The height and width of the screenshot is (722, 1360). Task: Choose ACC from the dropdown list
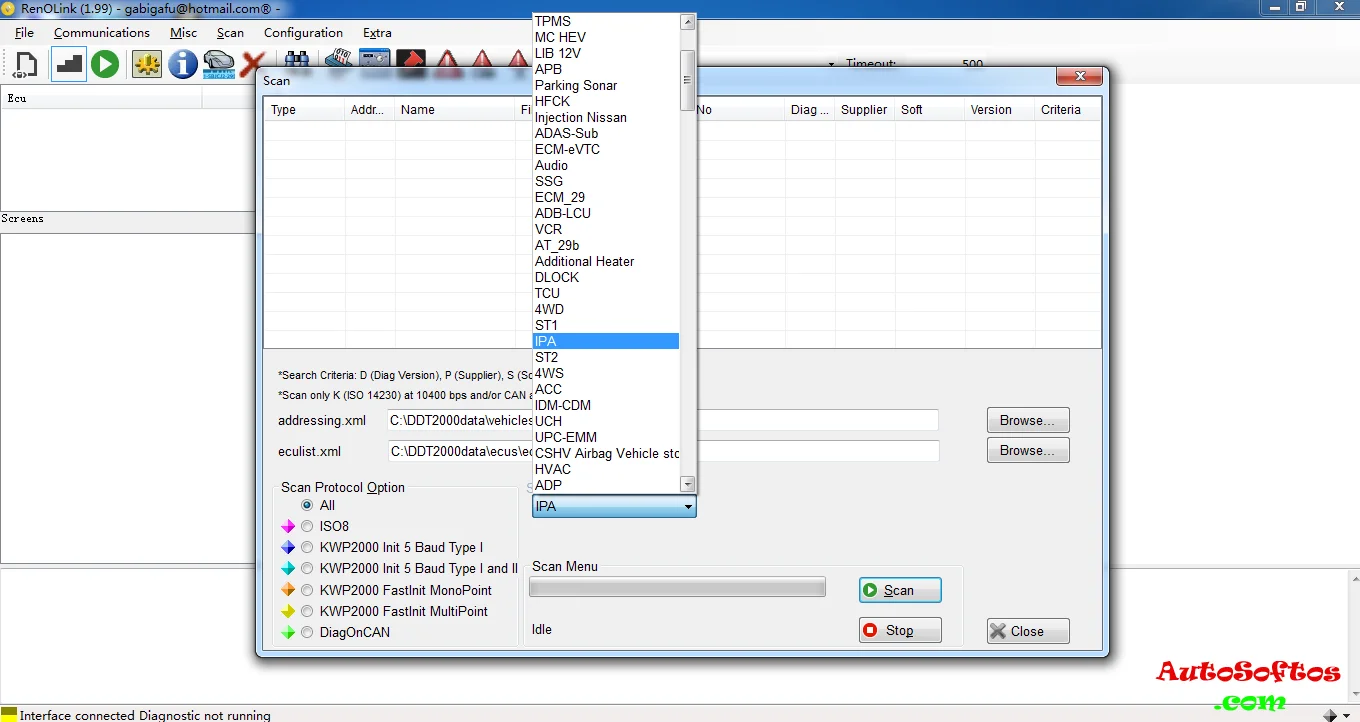coord(548,389)
